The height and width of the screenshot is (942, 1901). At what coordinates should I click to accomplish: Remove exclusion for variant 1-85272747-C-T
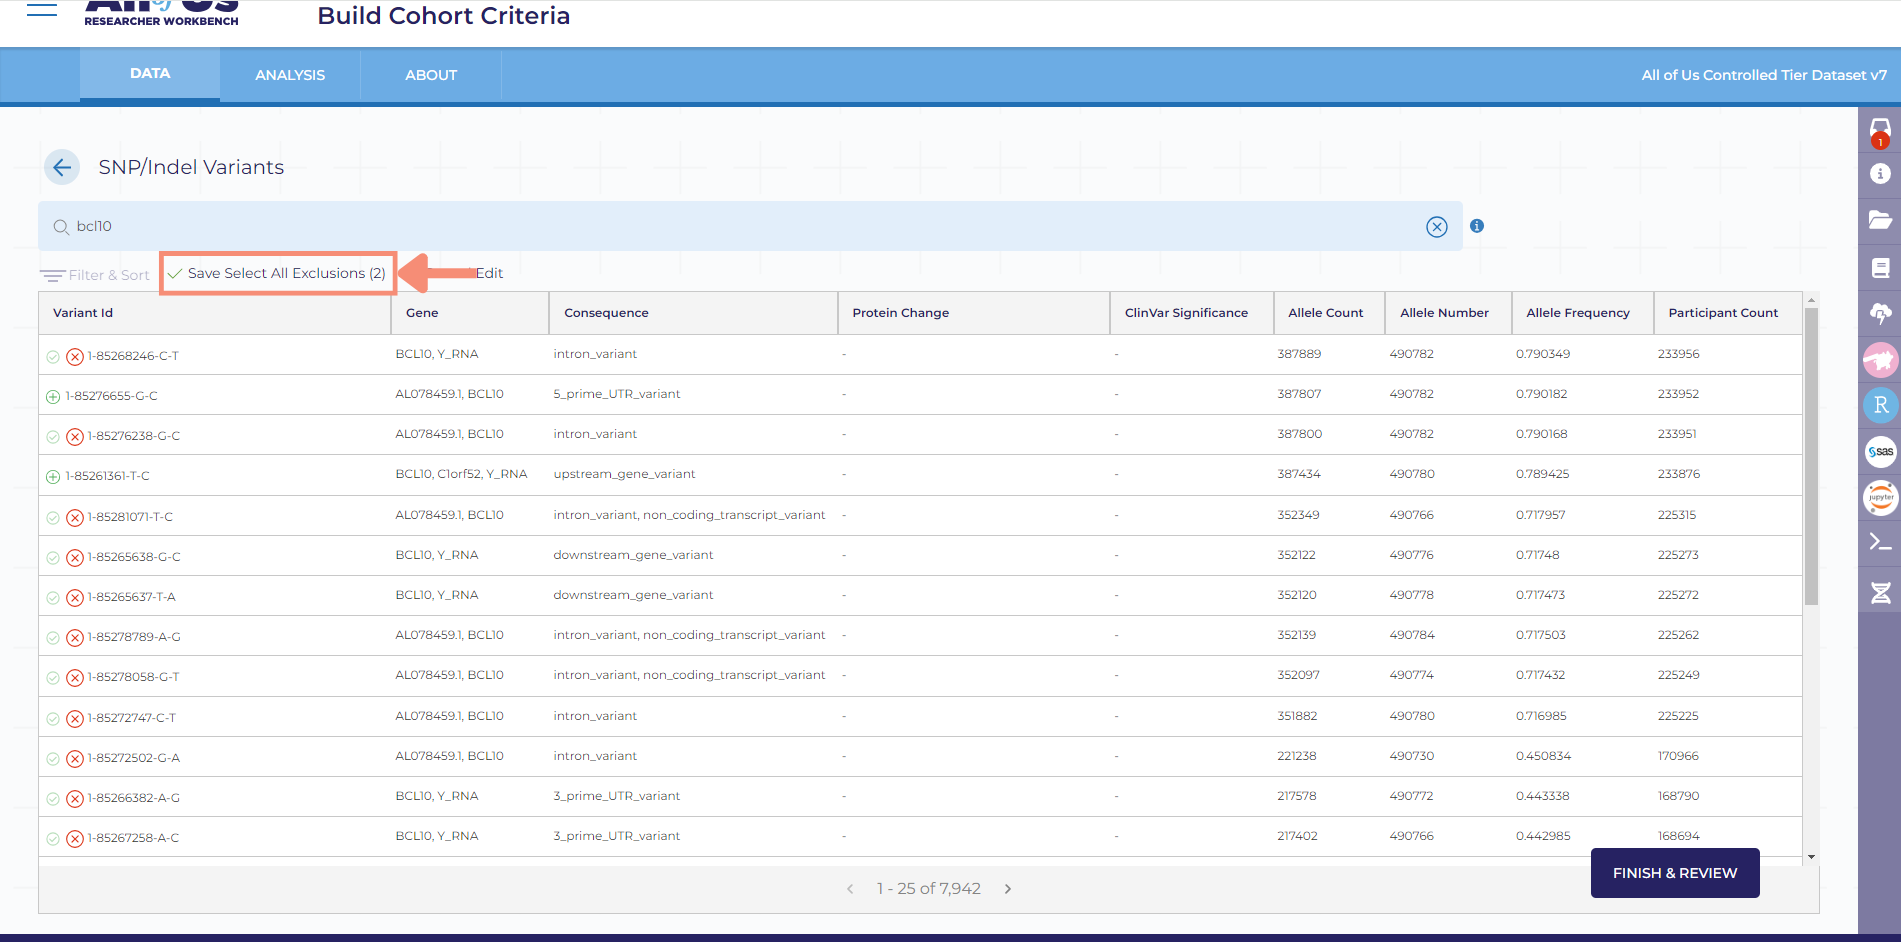pyautogui.click(x=75, y=718)
